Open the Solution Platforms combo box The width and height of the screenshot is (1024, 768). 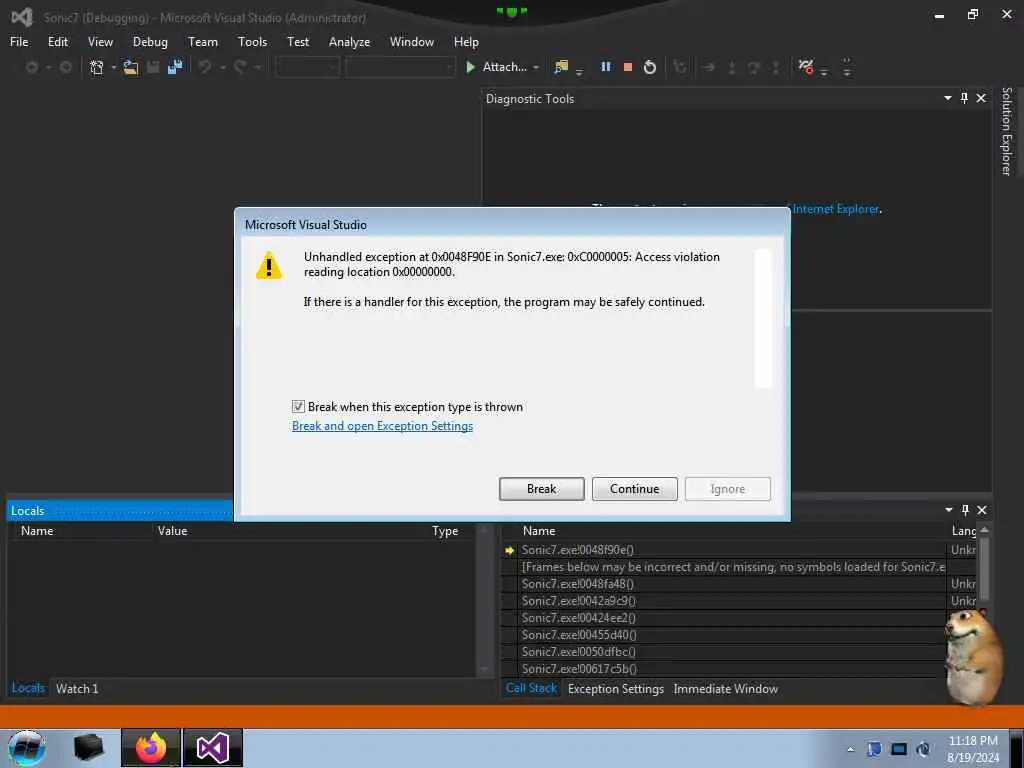click(400, 67)
